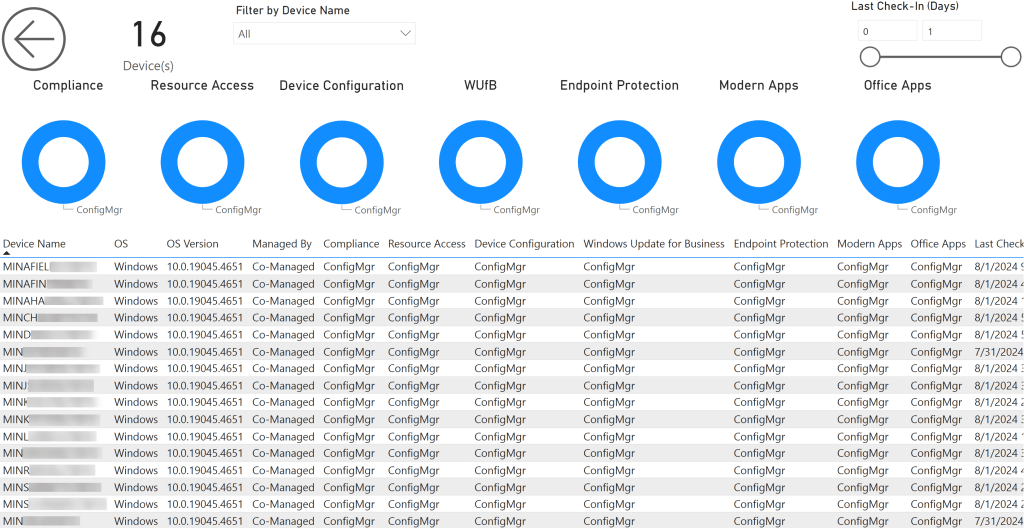The width and height of the screenshot is (1024, 528).
Task: Select the left handle of the check-in slider
Action: coord(870,57)
